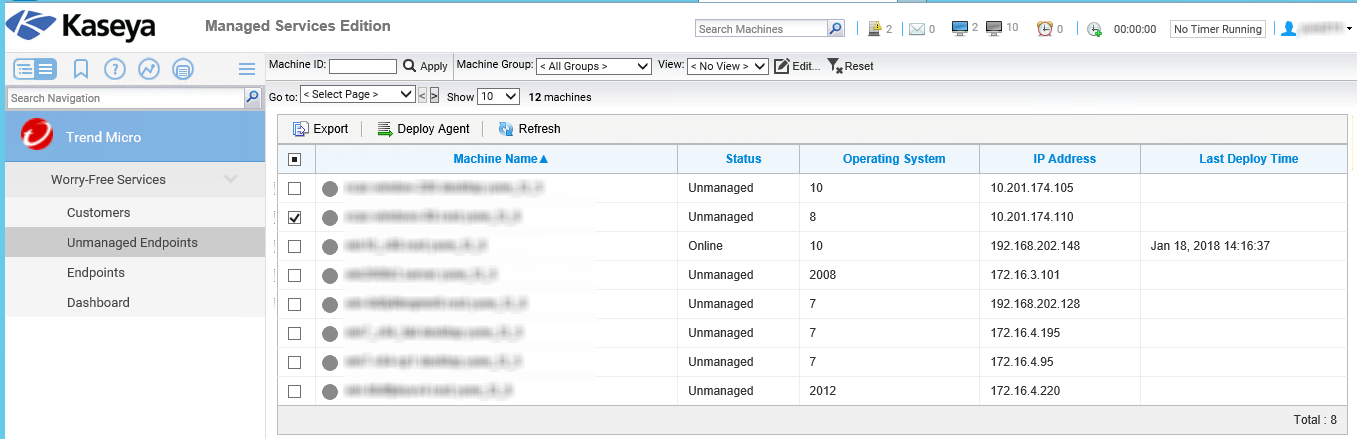Click the envelope messages icon
This screenshot has height=439, width=1357.
point(916,29)
